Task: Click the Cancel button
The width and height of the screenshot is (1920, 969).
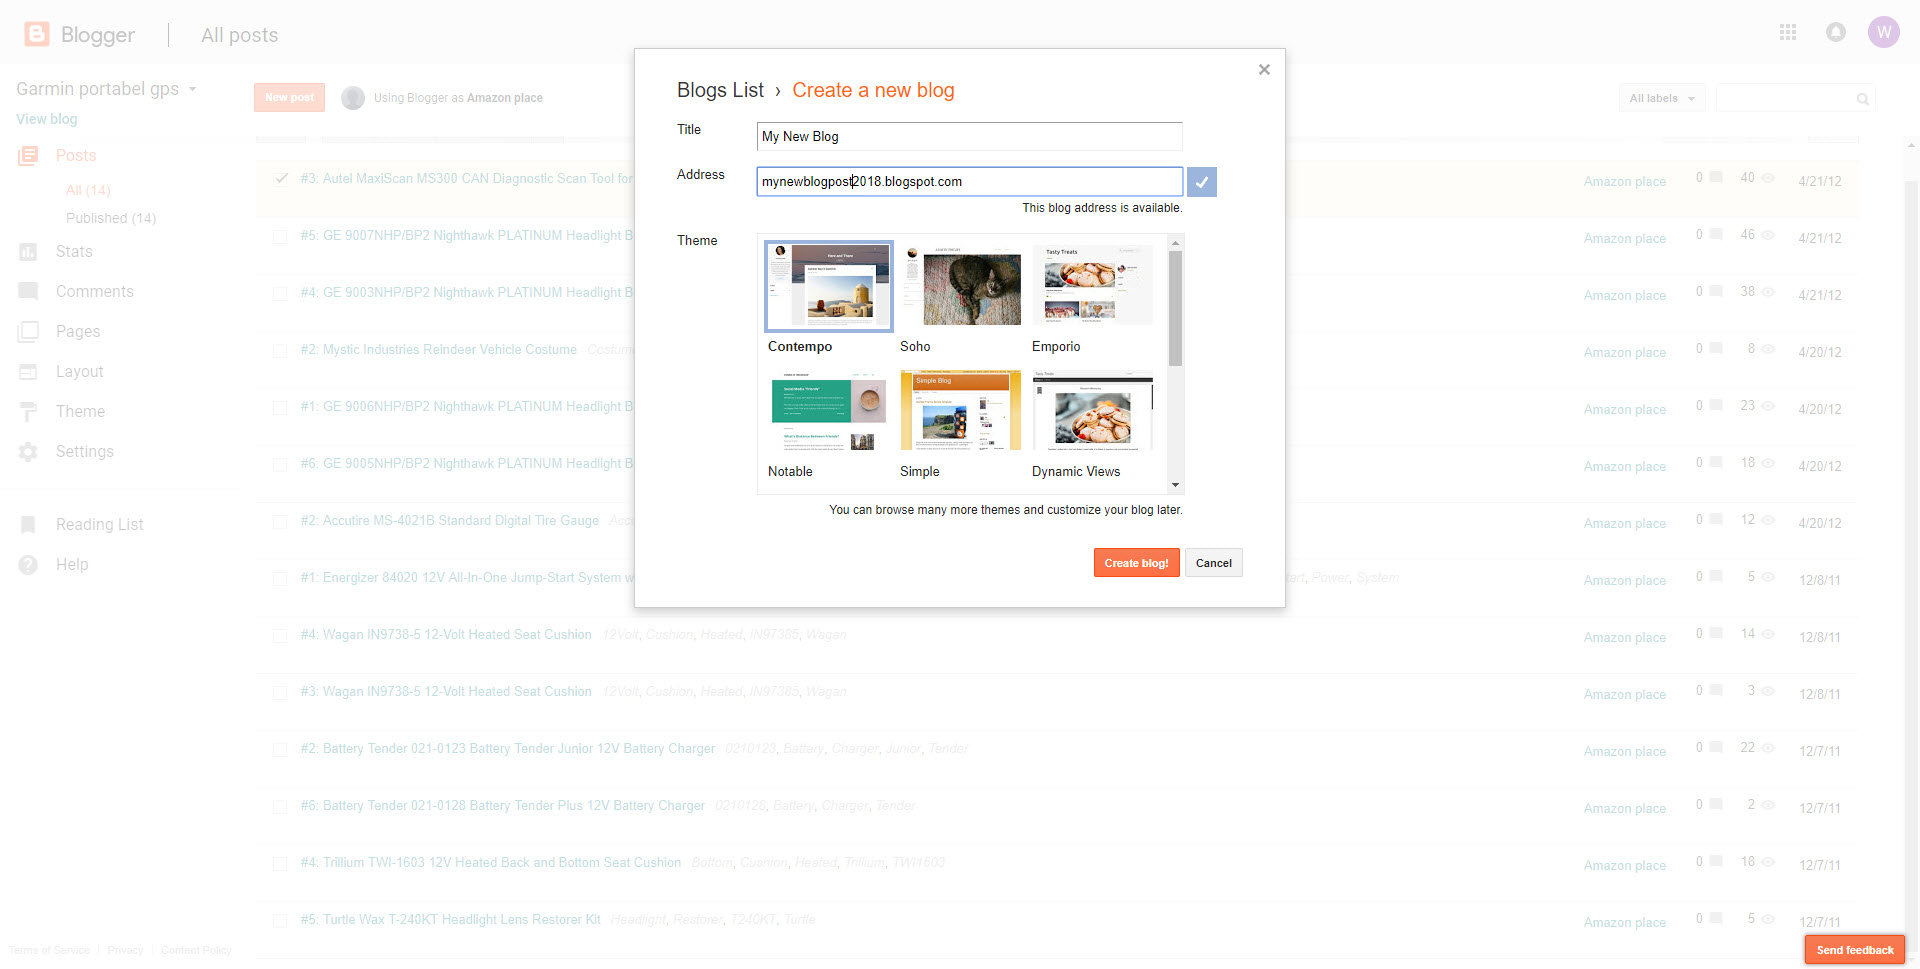Action: click(1213, 563)
